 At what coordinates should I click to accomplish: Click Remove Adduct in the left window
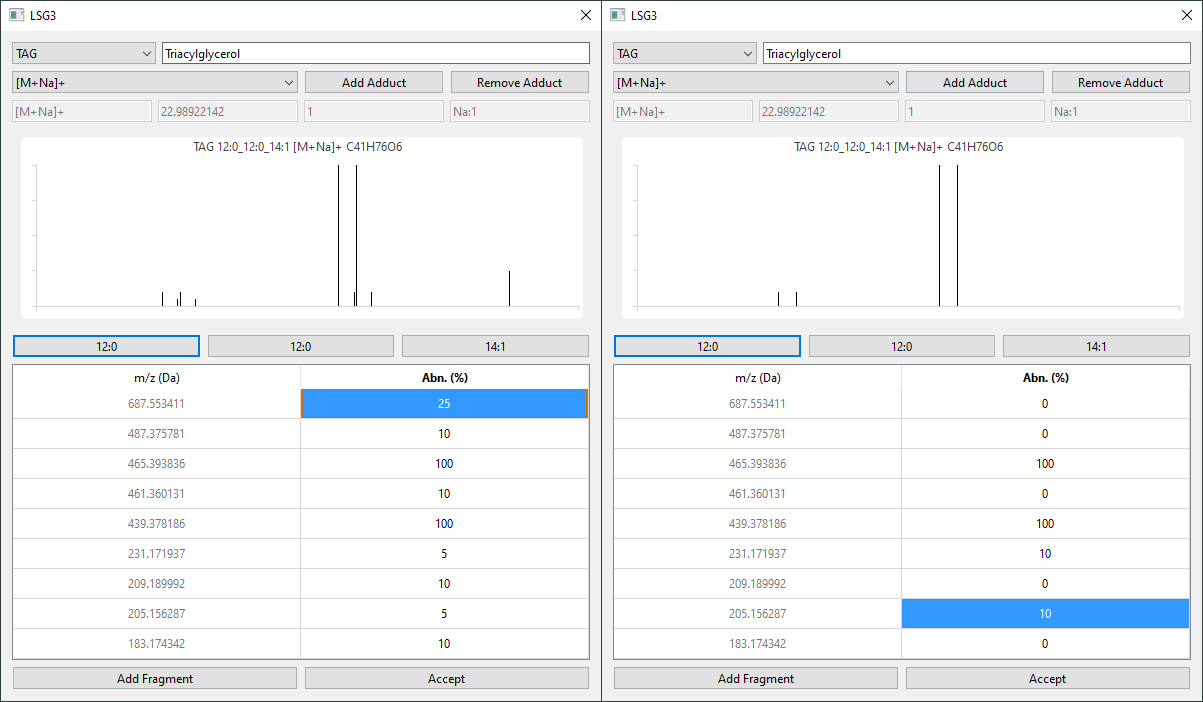pyautogui.click(x=520, y=82)
